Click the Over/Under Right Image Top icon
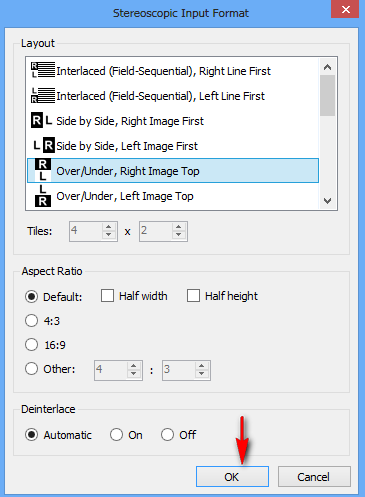This screenshot has height=497, width=365. tap(43, 170)
